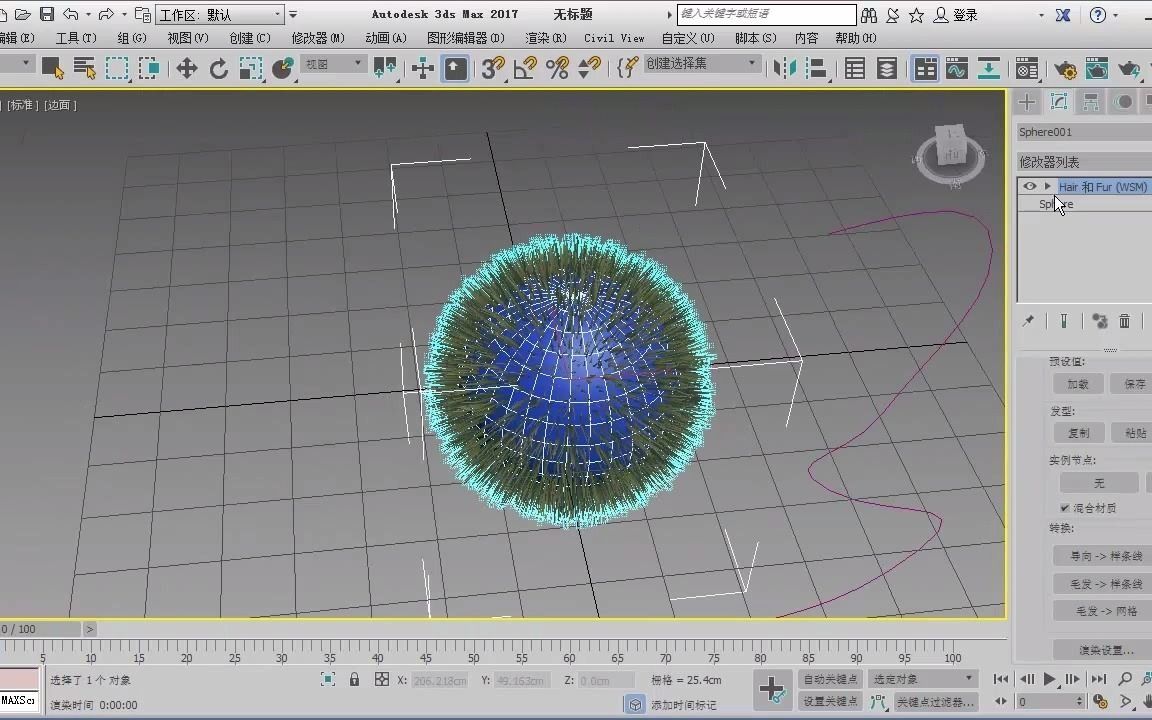Open the 工作区: 默认 workspace dropdown
1152x720 pixels.
(x=220, y=15)
